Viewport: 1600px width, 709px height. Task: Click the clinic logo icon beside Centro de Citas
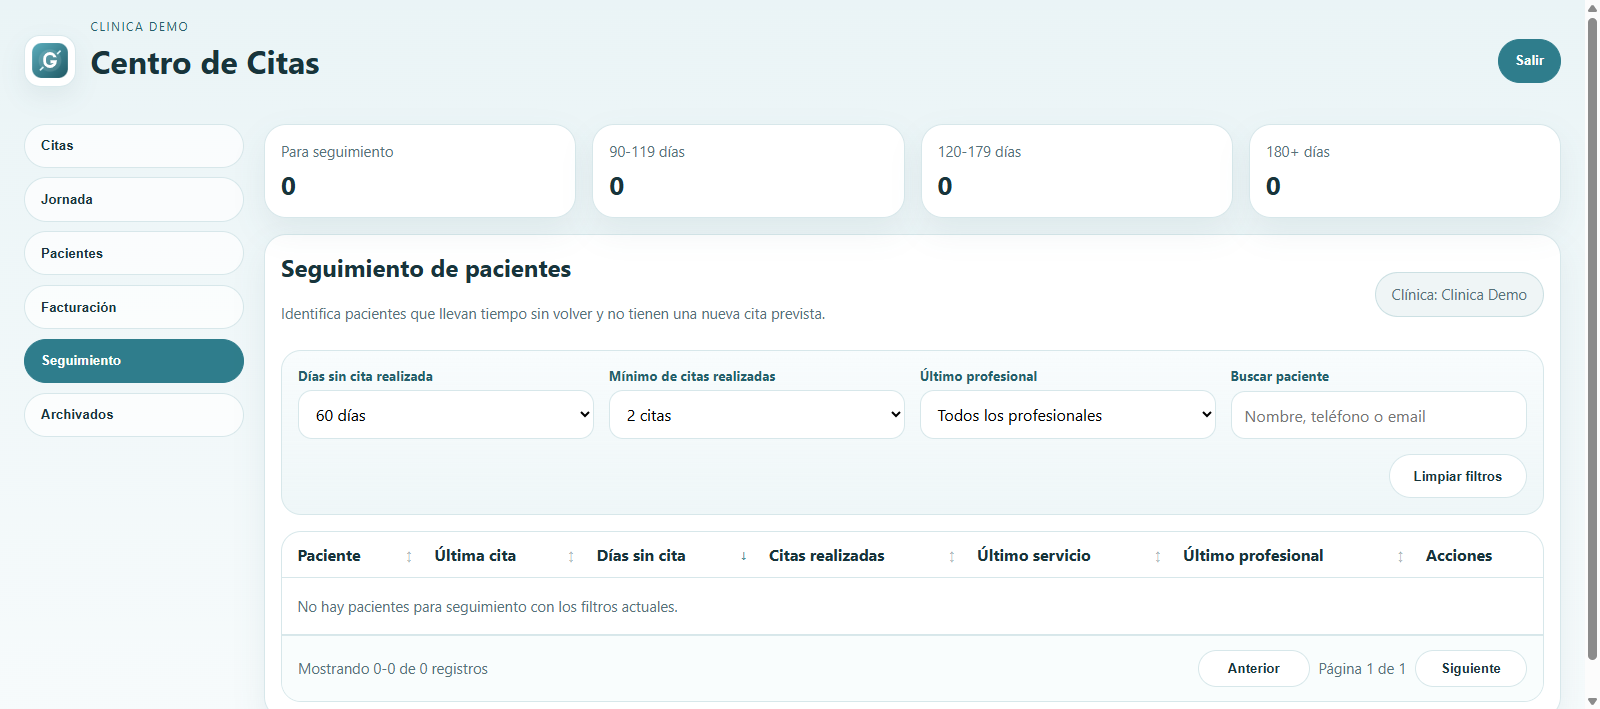click(50, 61)
